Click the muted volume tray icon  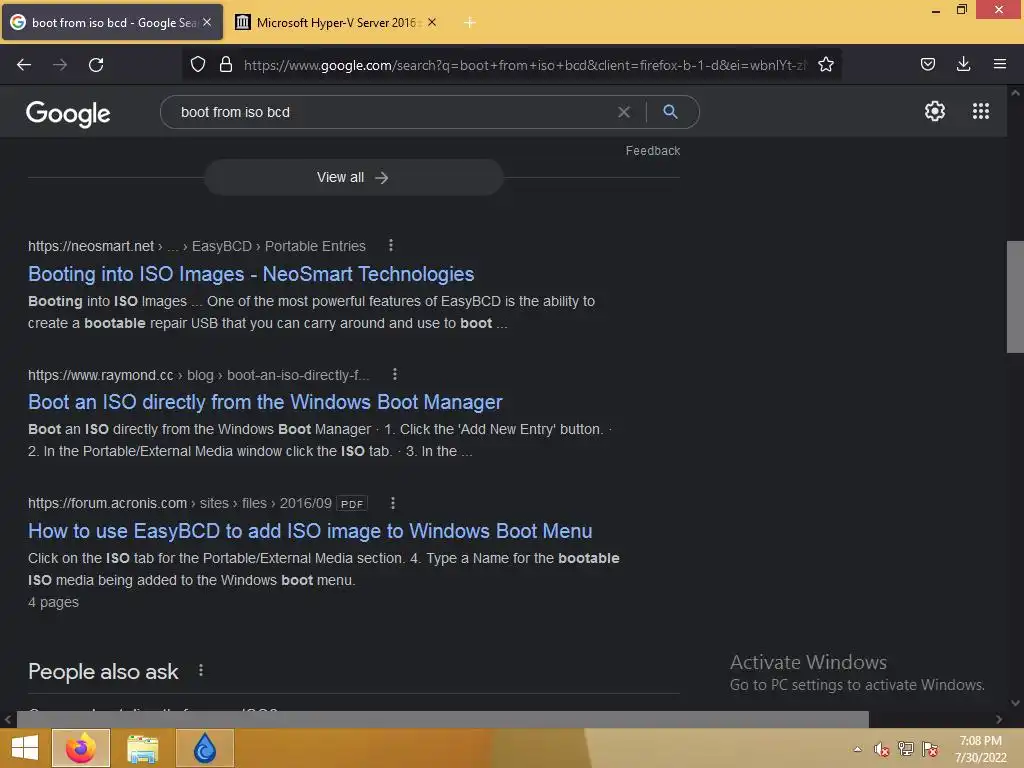click(881, 749)
